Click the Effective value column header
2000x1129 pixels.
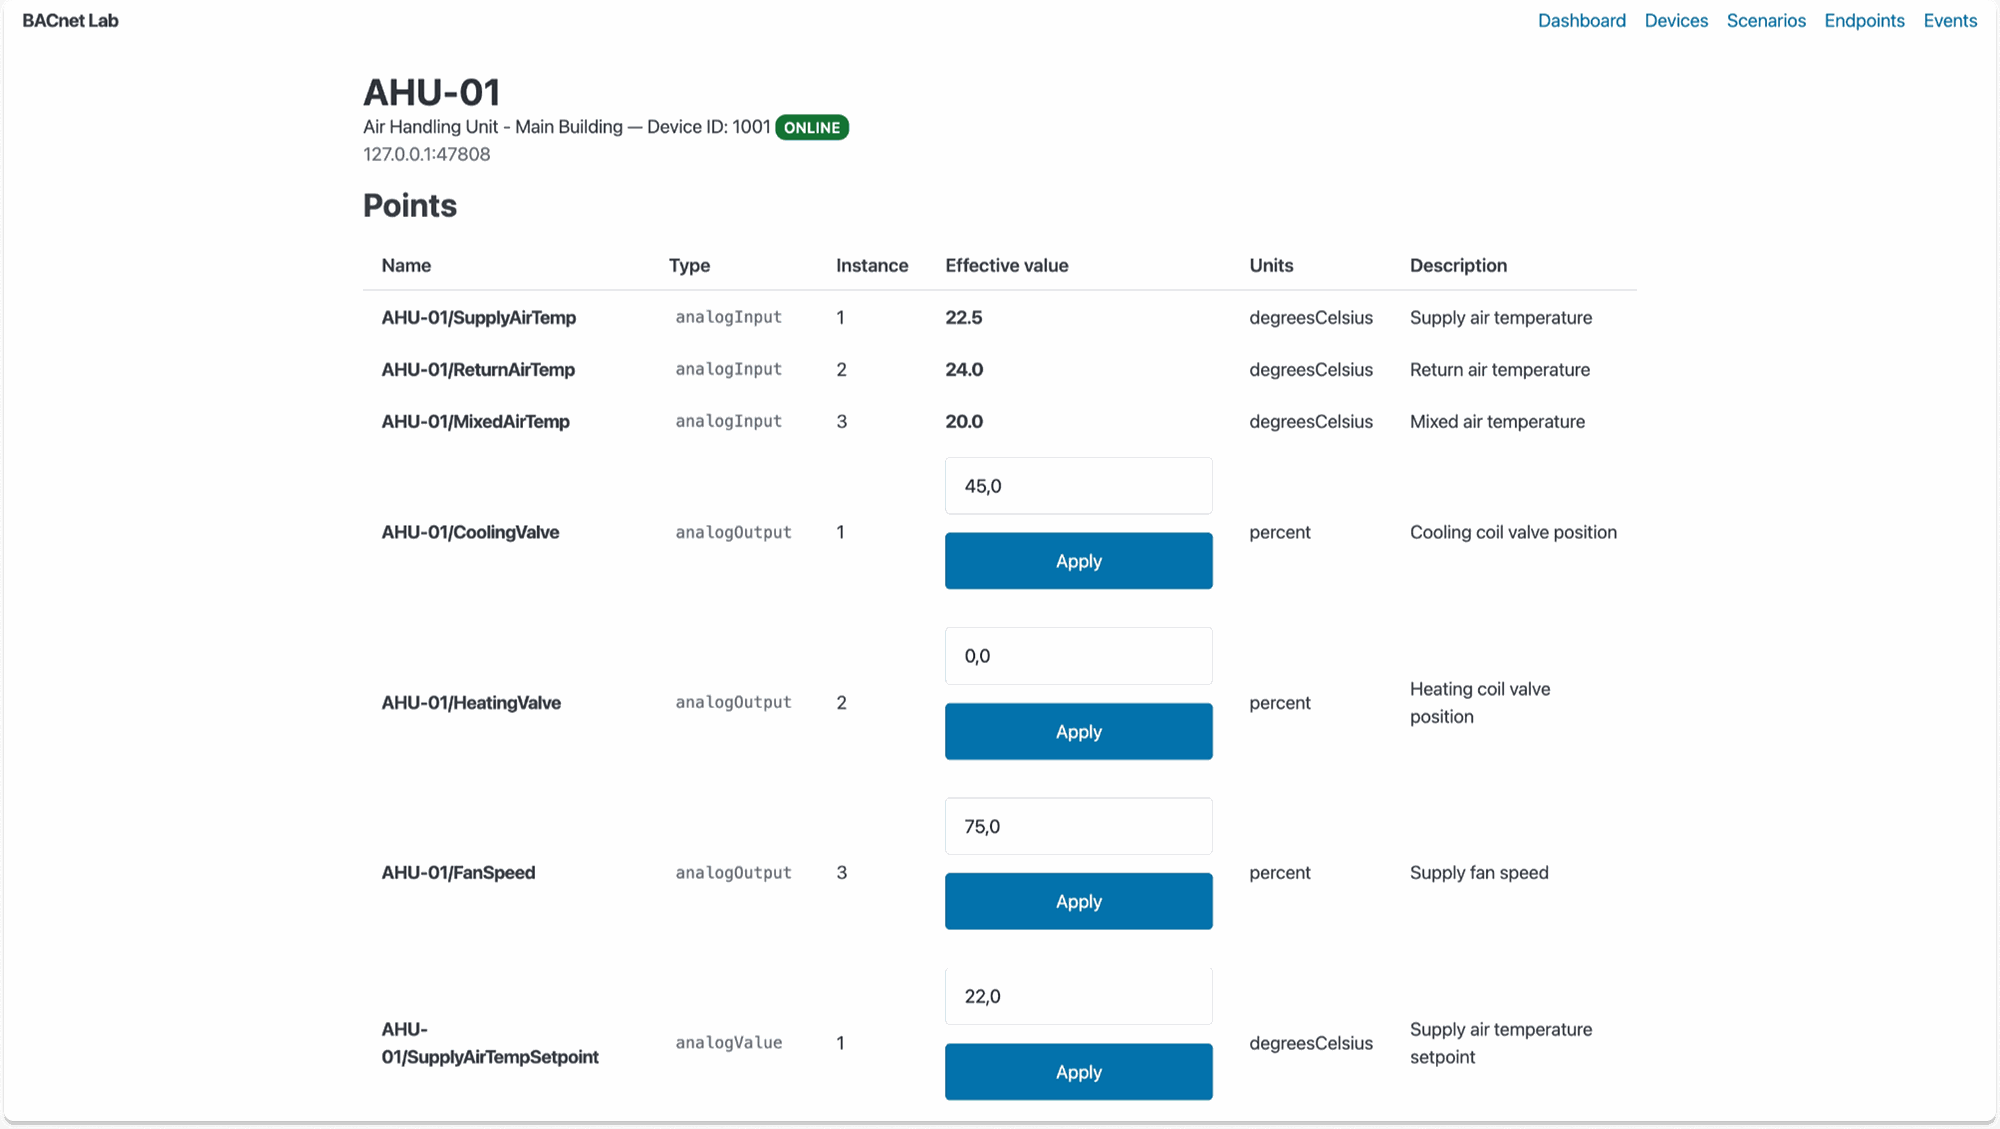1007,266
